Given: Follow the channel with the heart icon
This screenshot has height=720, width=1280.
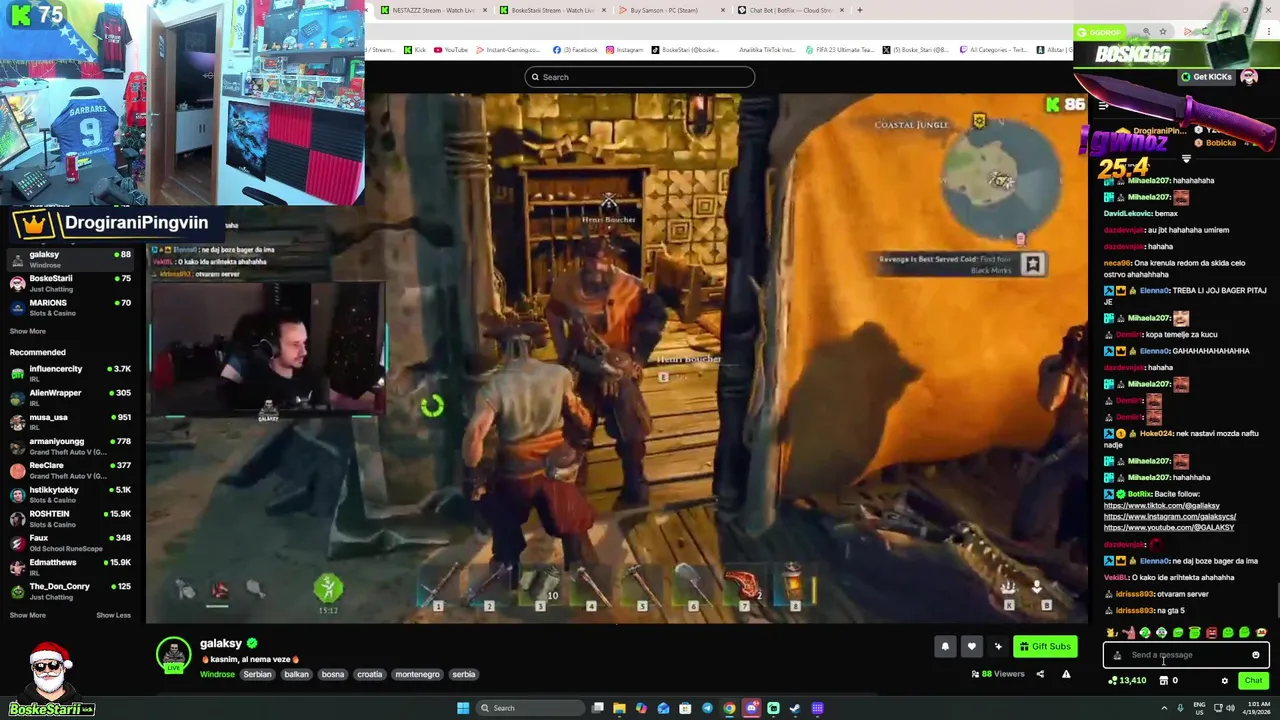Looking at the screenshot, I should coord(971,647).
